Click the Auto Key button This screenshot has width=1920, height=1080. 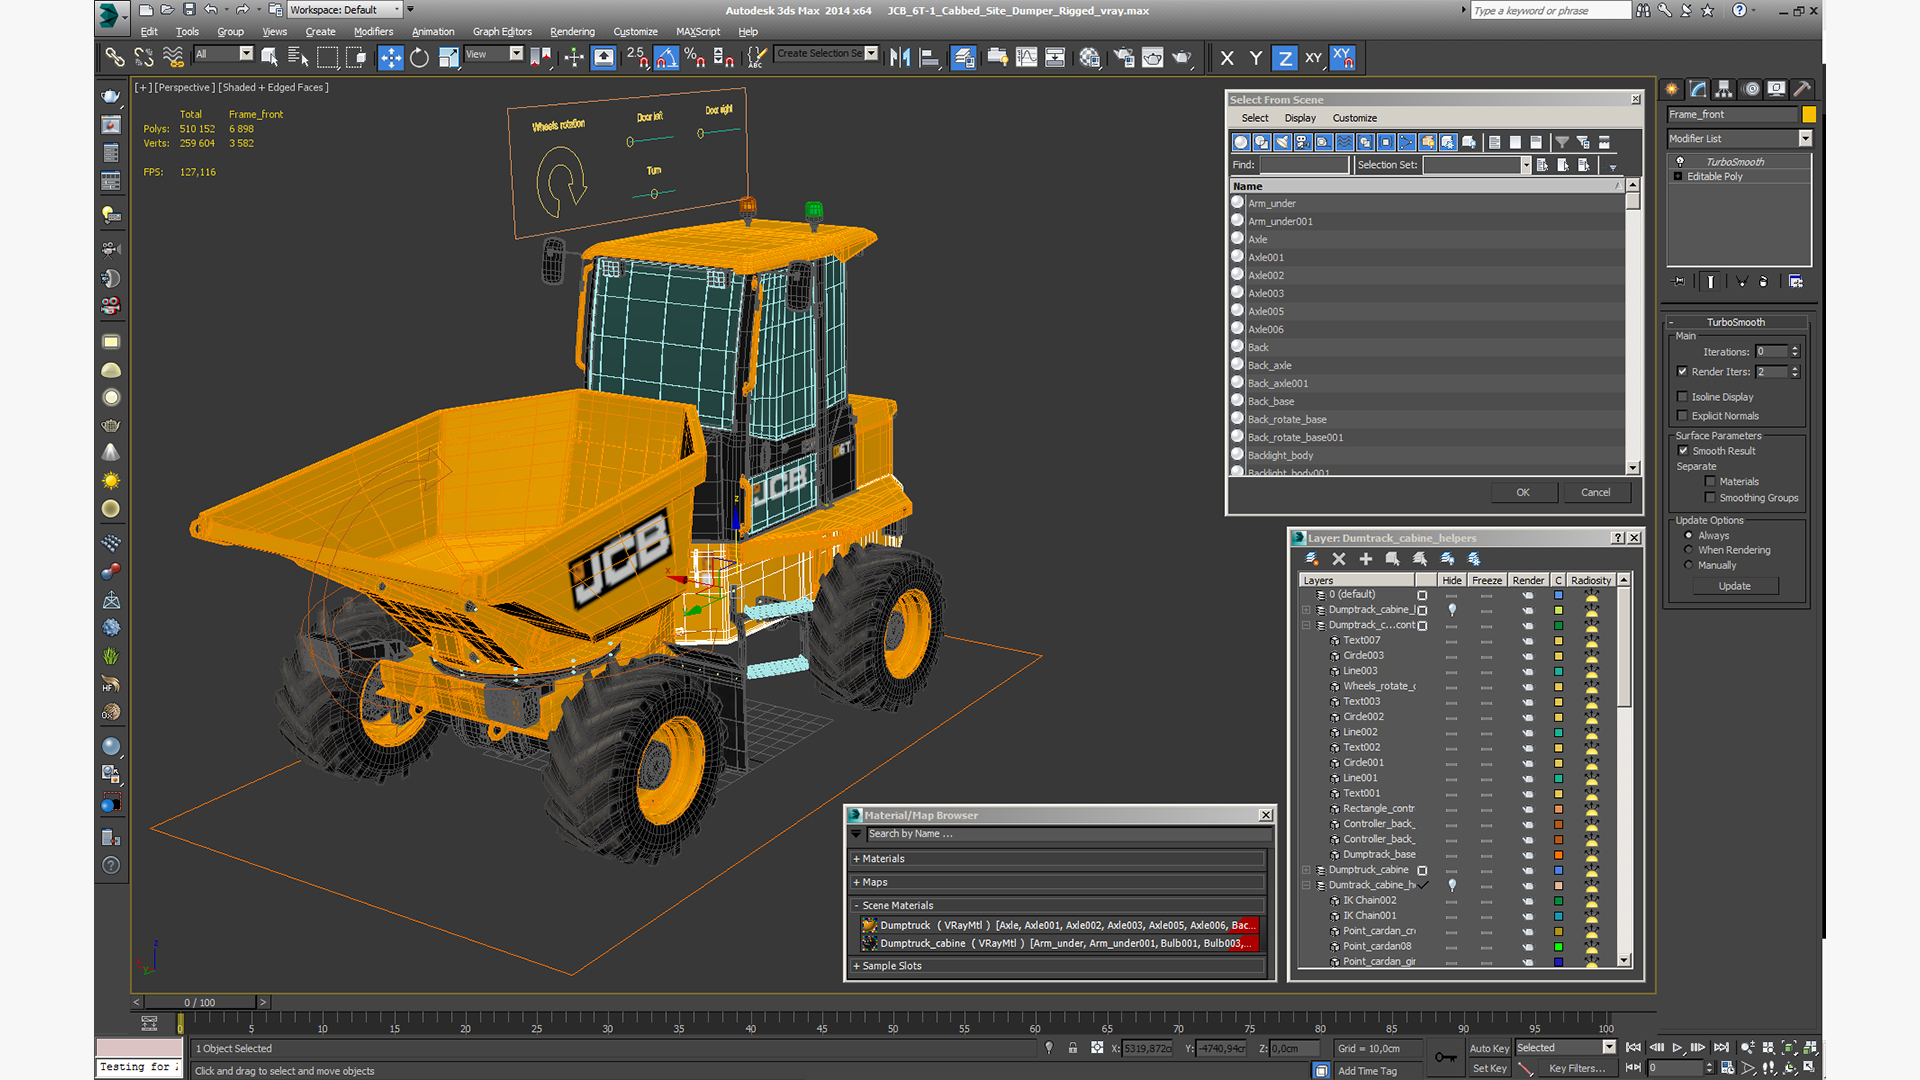(1489, 1048)
